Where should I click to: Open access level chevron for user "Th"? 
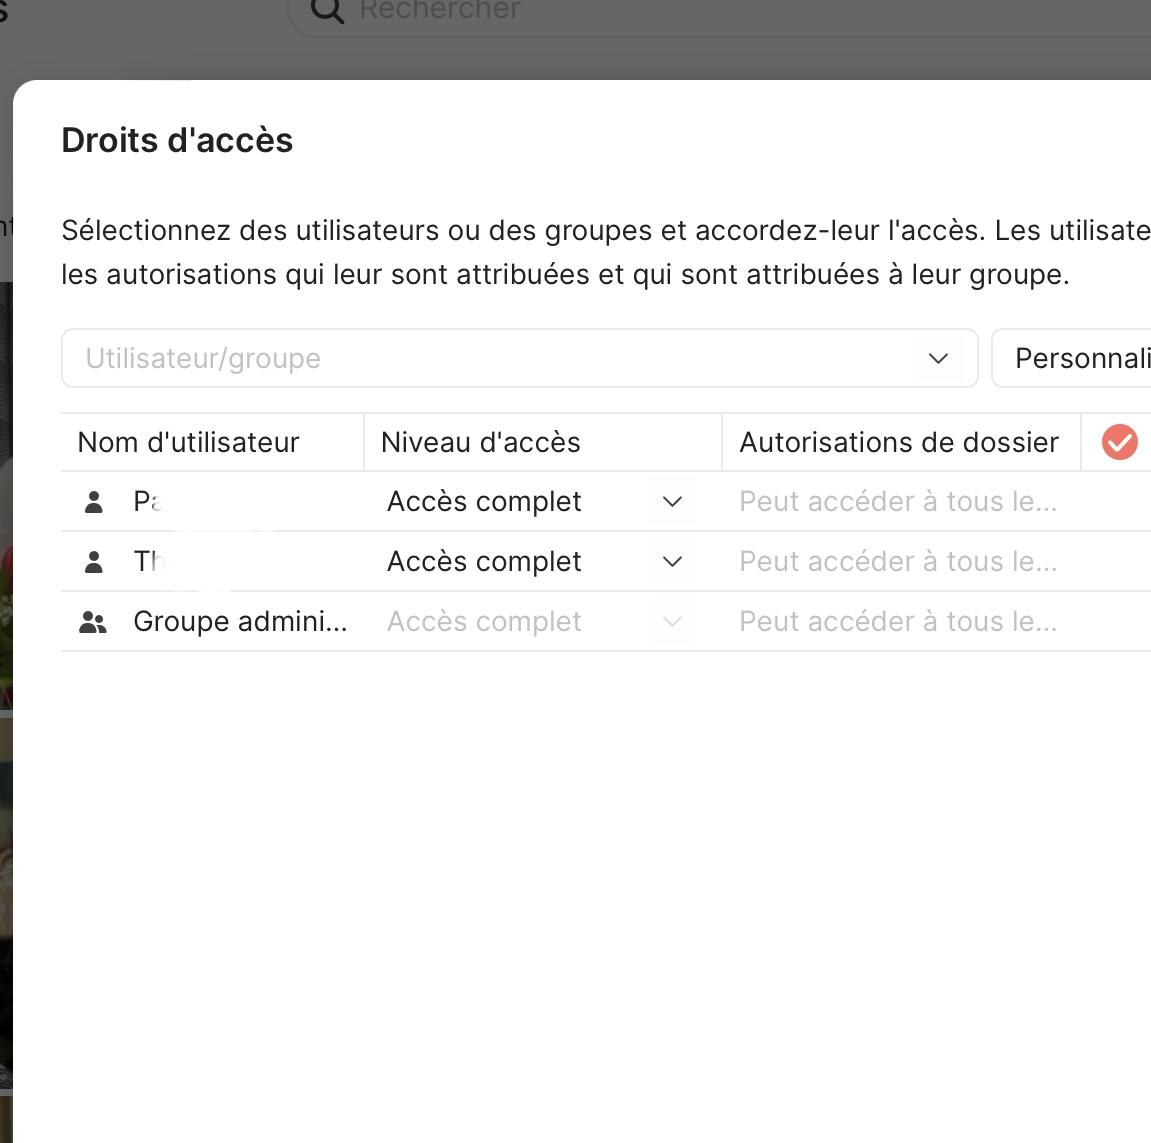pyautogui.click(x=672, y=562)
